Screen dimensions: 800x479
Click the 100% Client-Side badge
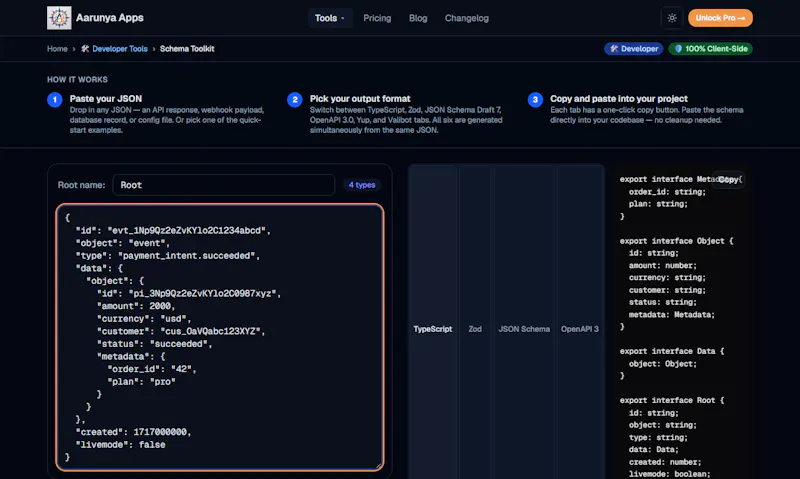tap(710, 48)
